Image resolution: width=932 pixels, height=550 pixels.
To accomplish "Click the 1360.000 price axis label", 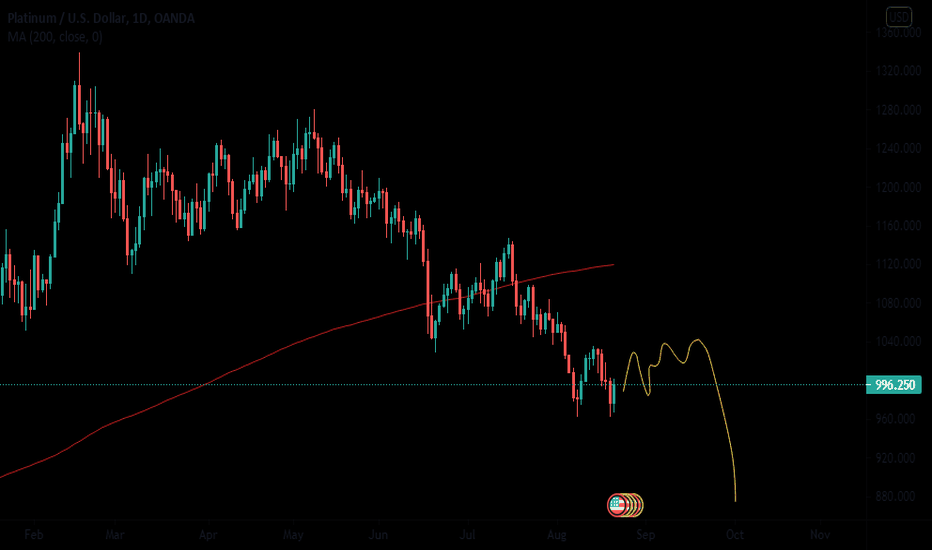I will [898, 33].
